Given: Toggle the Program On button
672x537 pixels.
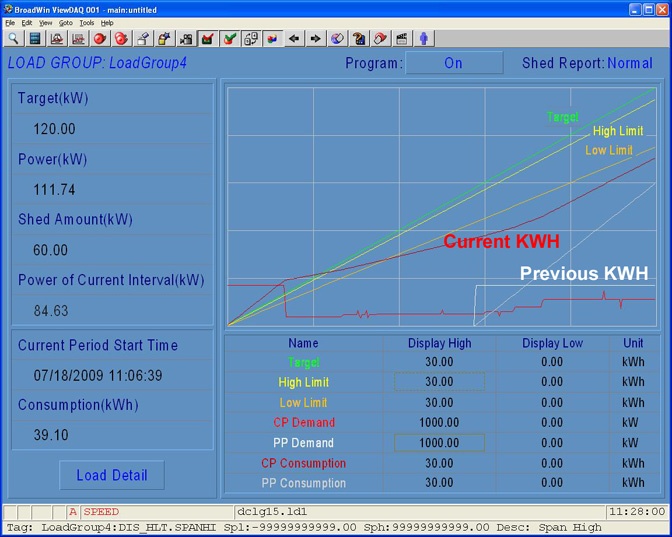Looking at the screenshot, I should (x=453, y=63).
